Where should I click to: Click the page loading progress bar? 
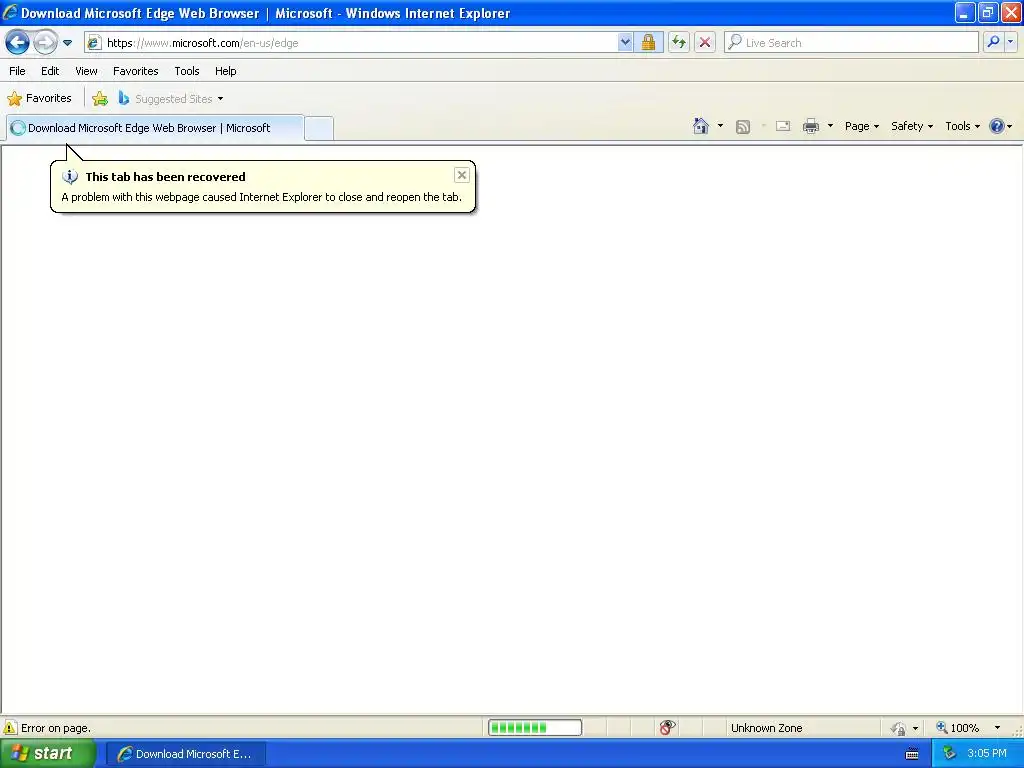coord(535,728)
